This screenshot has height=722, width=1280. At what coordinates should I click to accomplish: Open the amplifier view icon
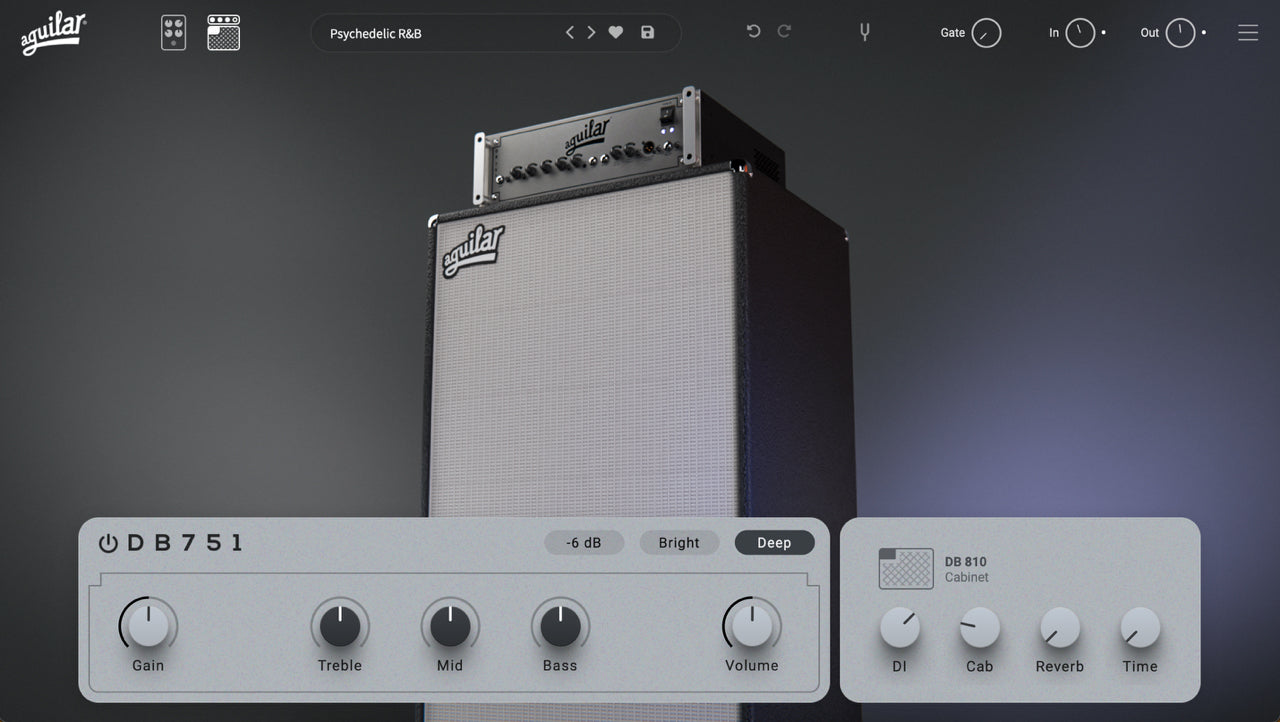click(x=223, y=32)
